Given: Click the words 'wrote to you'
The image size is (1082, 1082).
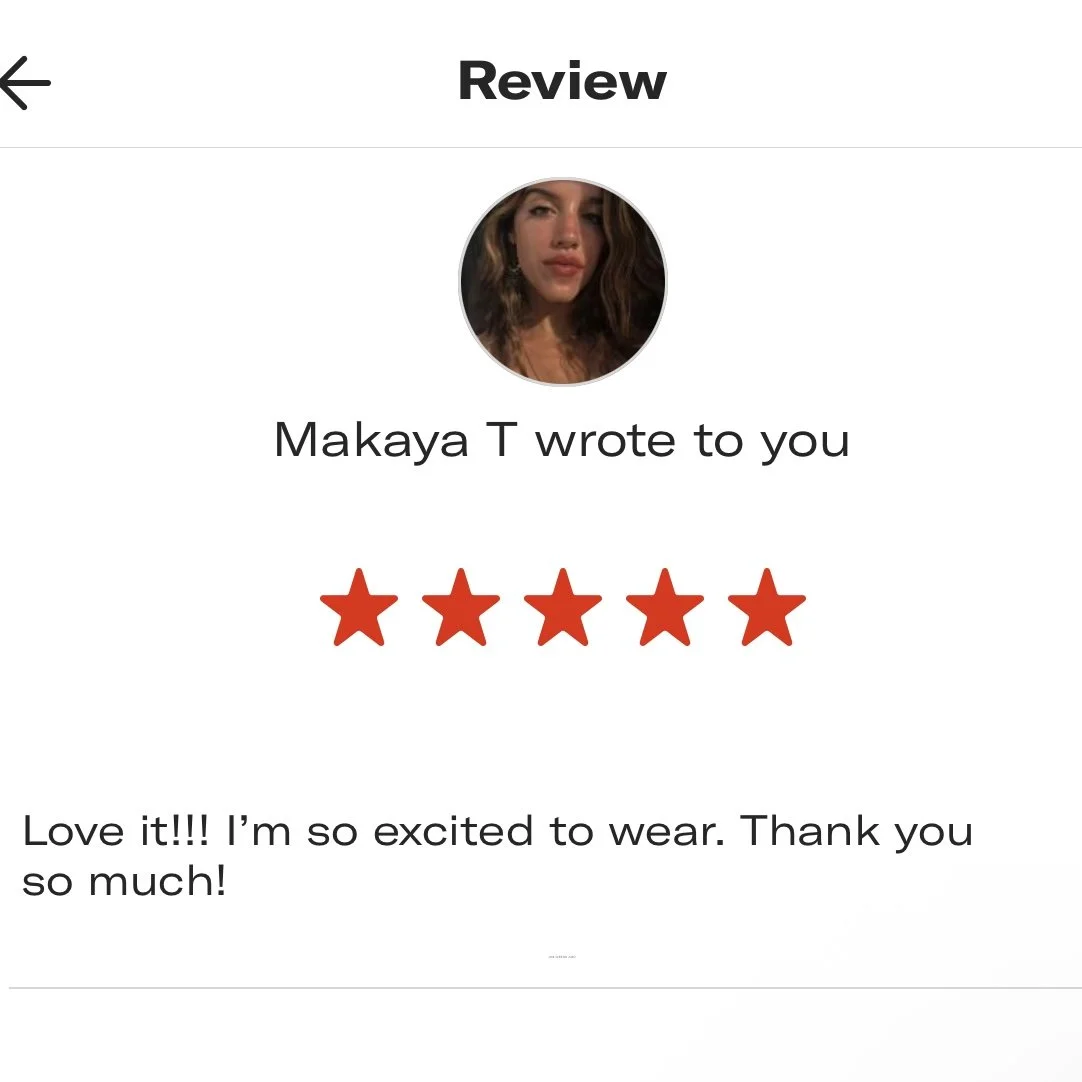Looking at the screenshot, I should tap(692, 441).
